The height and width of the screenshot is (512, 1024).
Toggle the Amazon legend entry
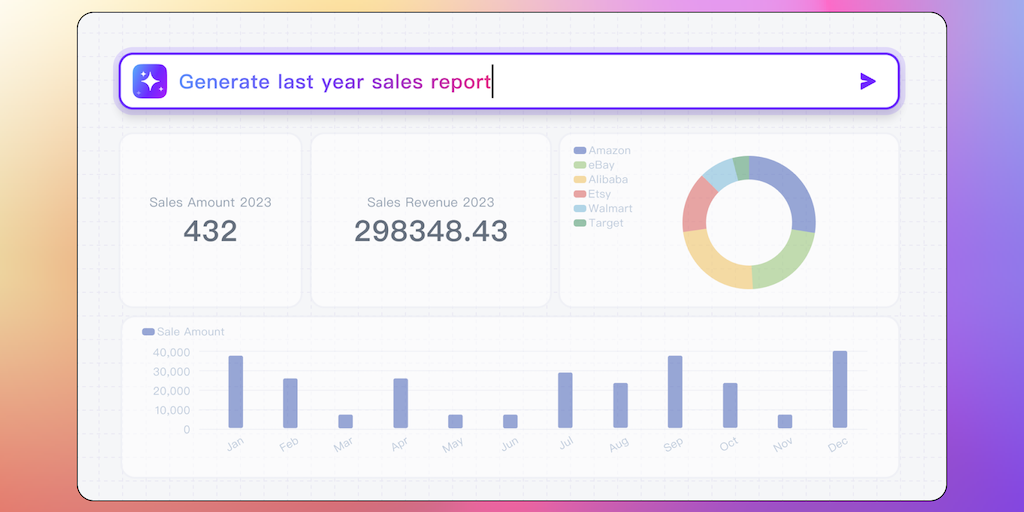click(x=603, y=151)
